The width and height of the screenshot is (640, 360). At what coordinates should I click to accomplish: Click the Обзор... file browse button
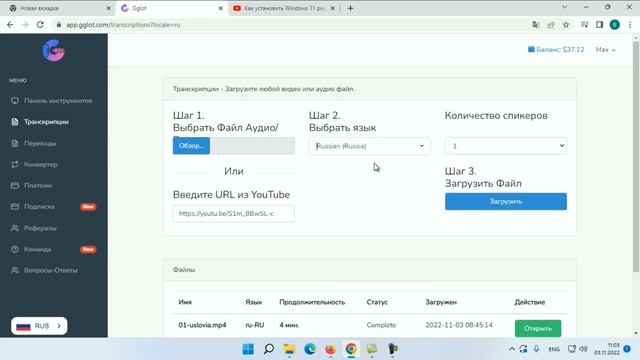click(x=191, y=146)
